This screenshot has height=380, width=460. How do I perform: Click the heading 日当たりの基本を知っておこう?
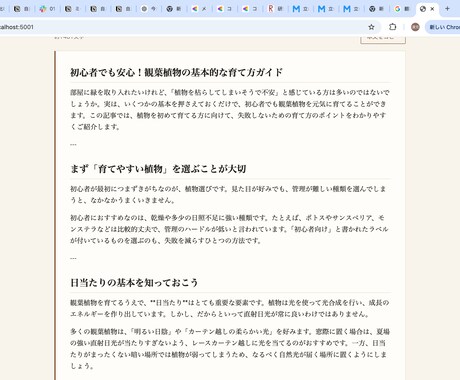coord(134,283)
